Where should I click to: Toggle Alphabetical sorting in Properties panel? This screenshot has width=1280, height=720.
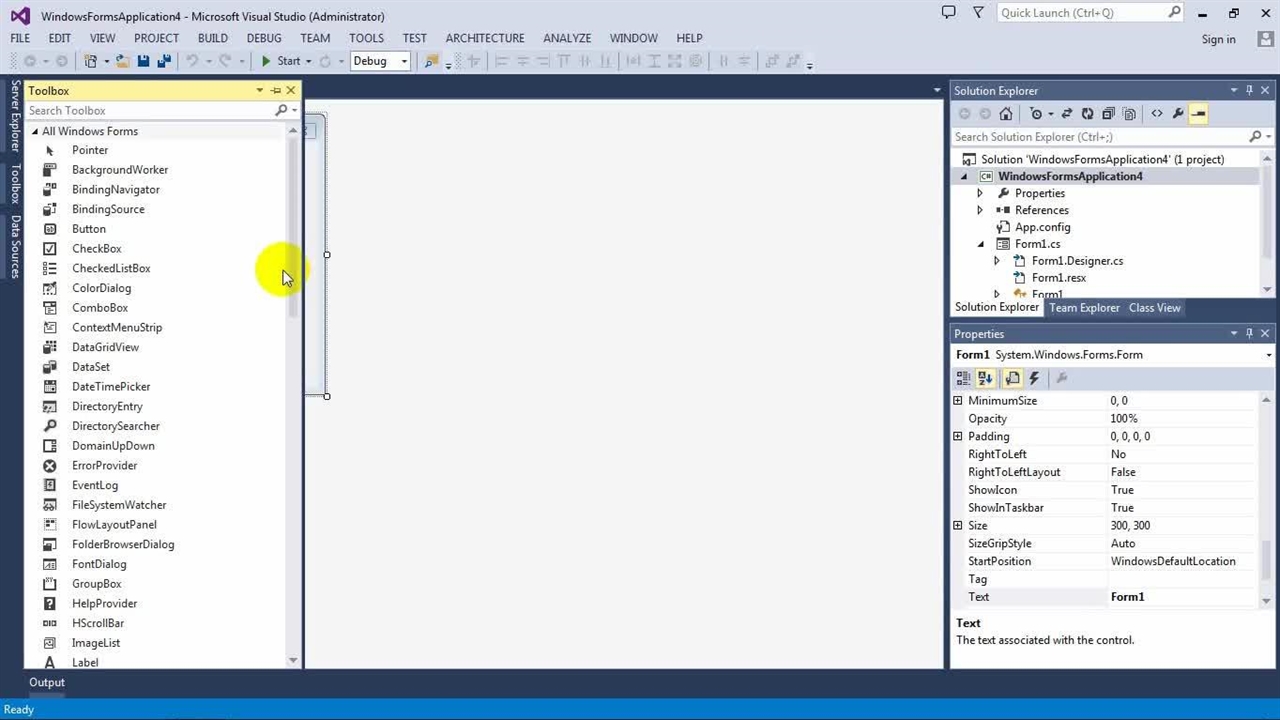click(986, 378)
